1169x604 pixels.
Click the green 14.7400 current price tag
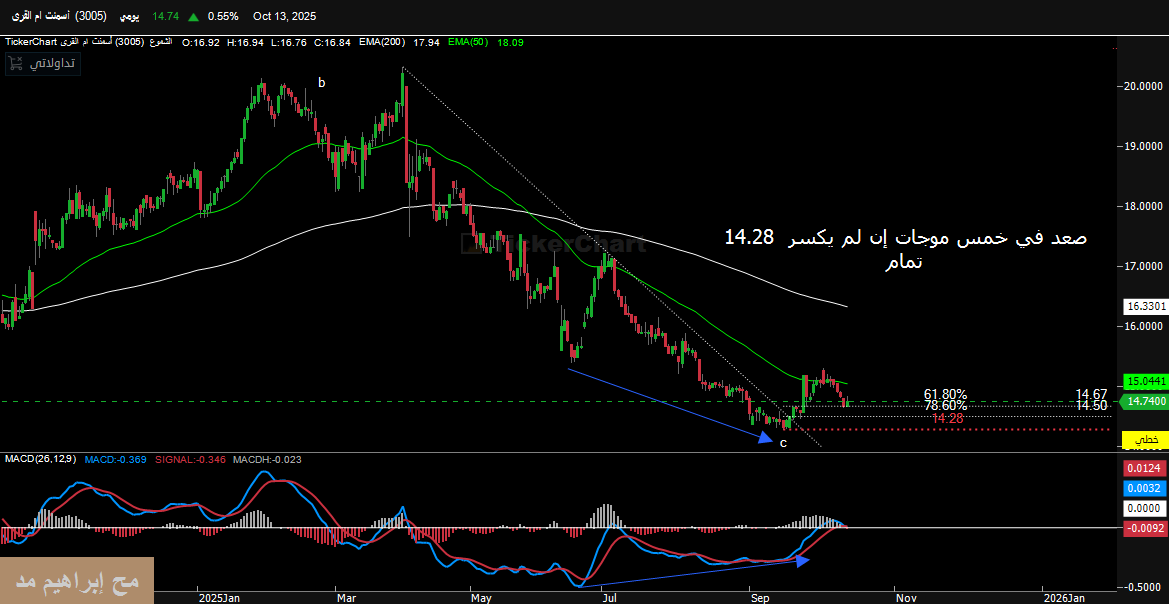(1142, 401)
